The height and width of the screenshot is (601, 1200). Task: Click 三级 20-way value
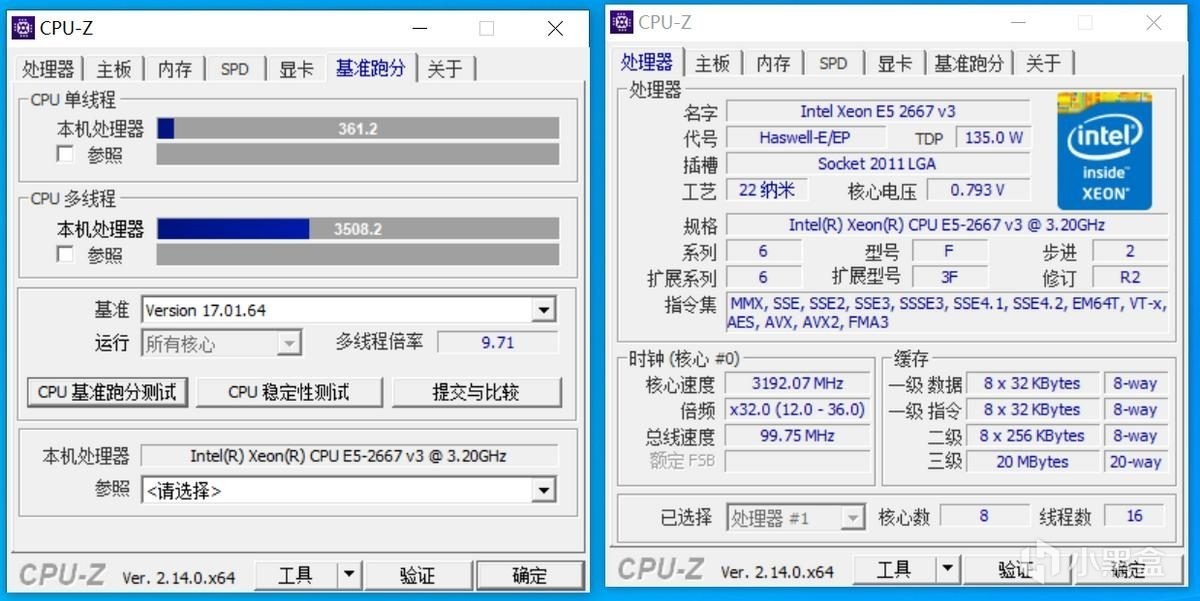click(x=1135, y=461)
